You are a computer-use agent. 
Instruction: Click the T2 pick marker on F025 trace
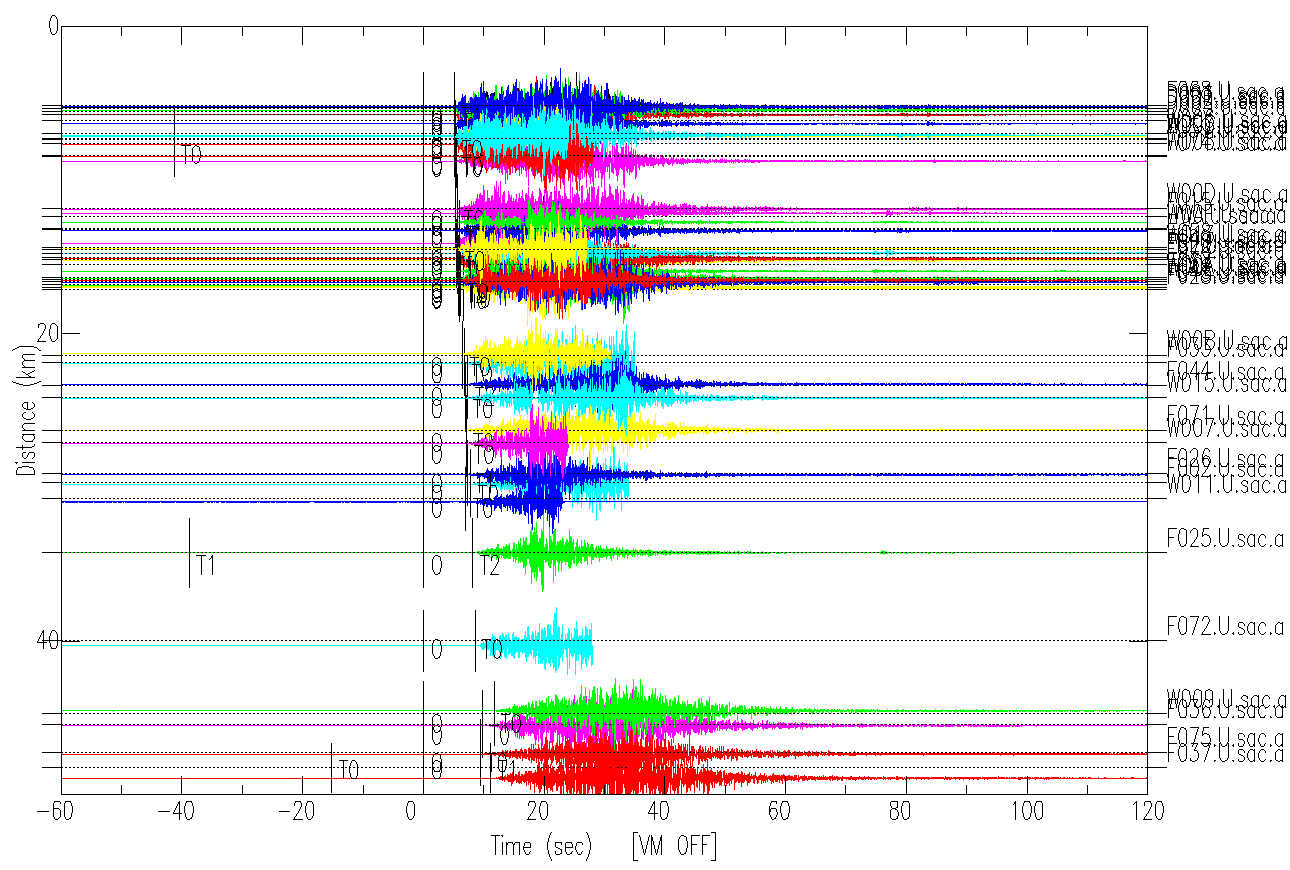pos(490,566)
